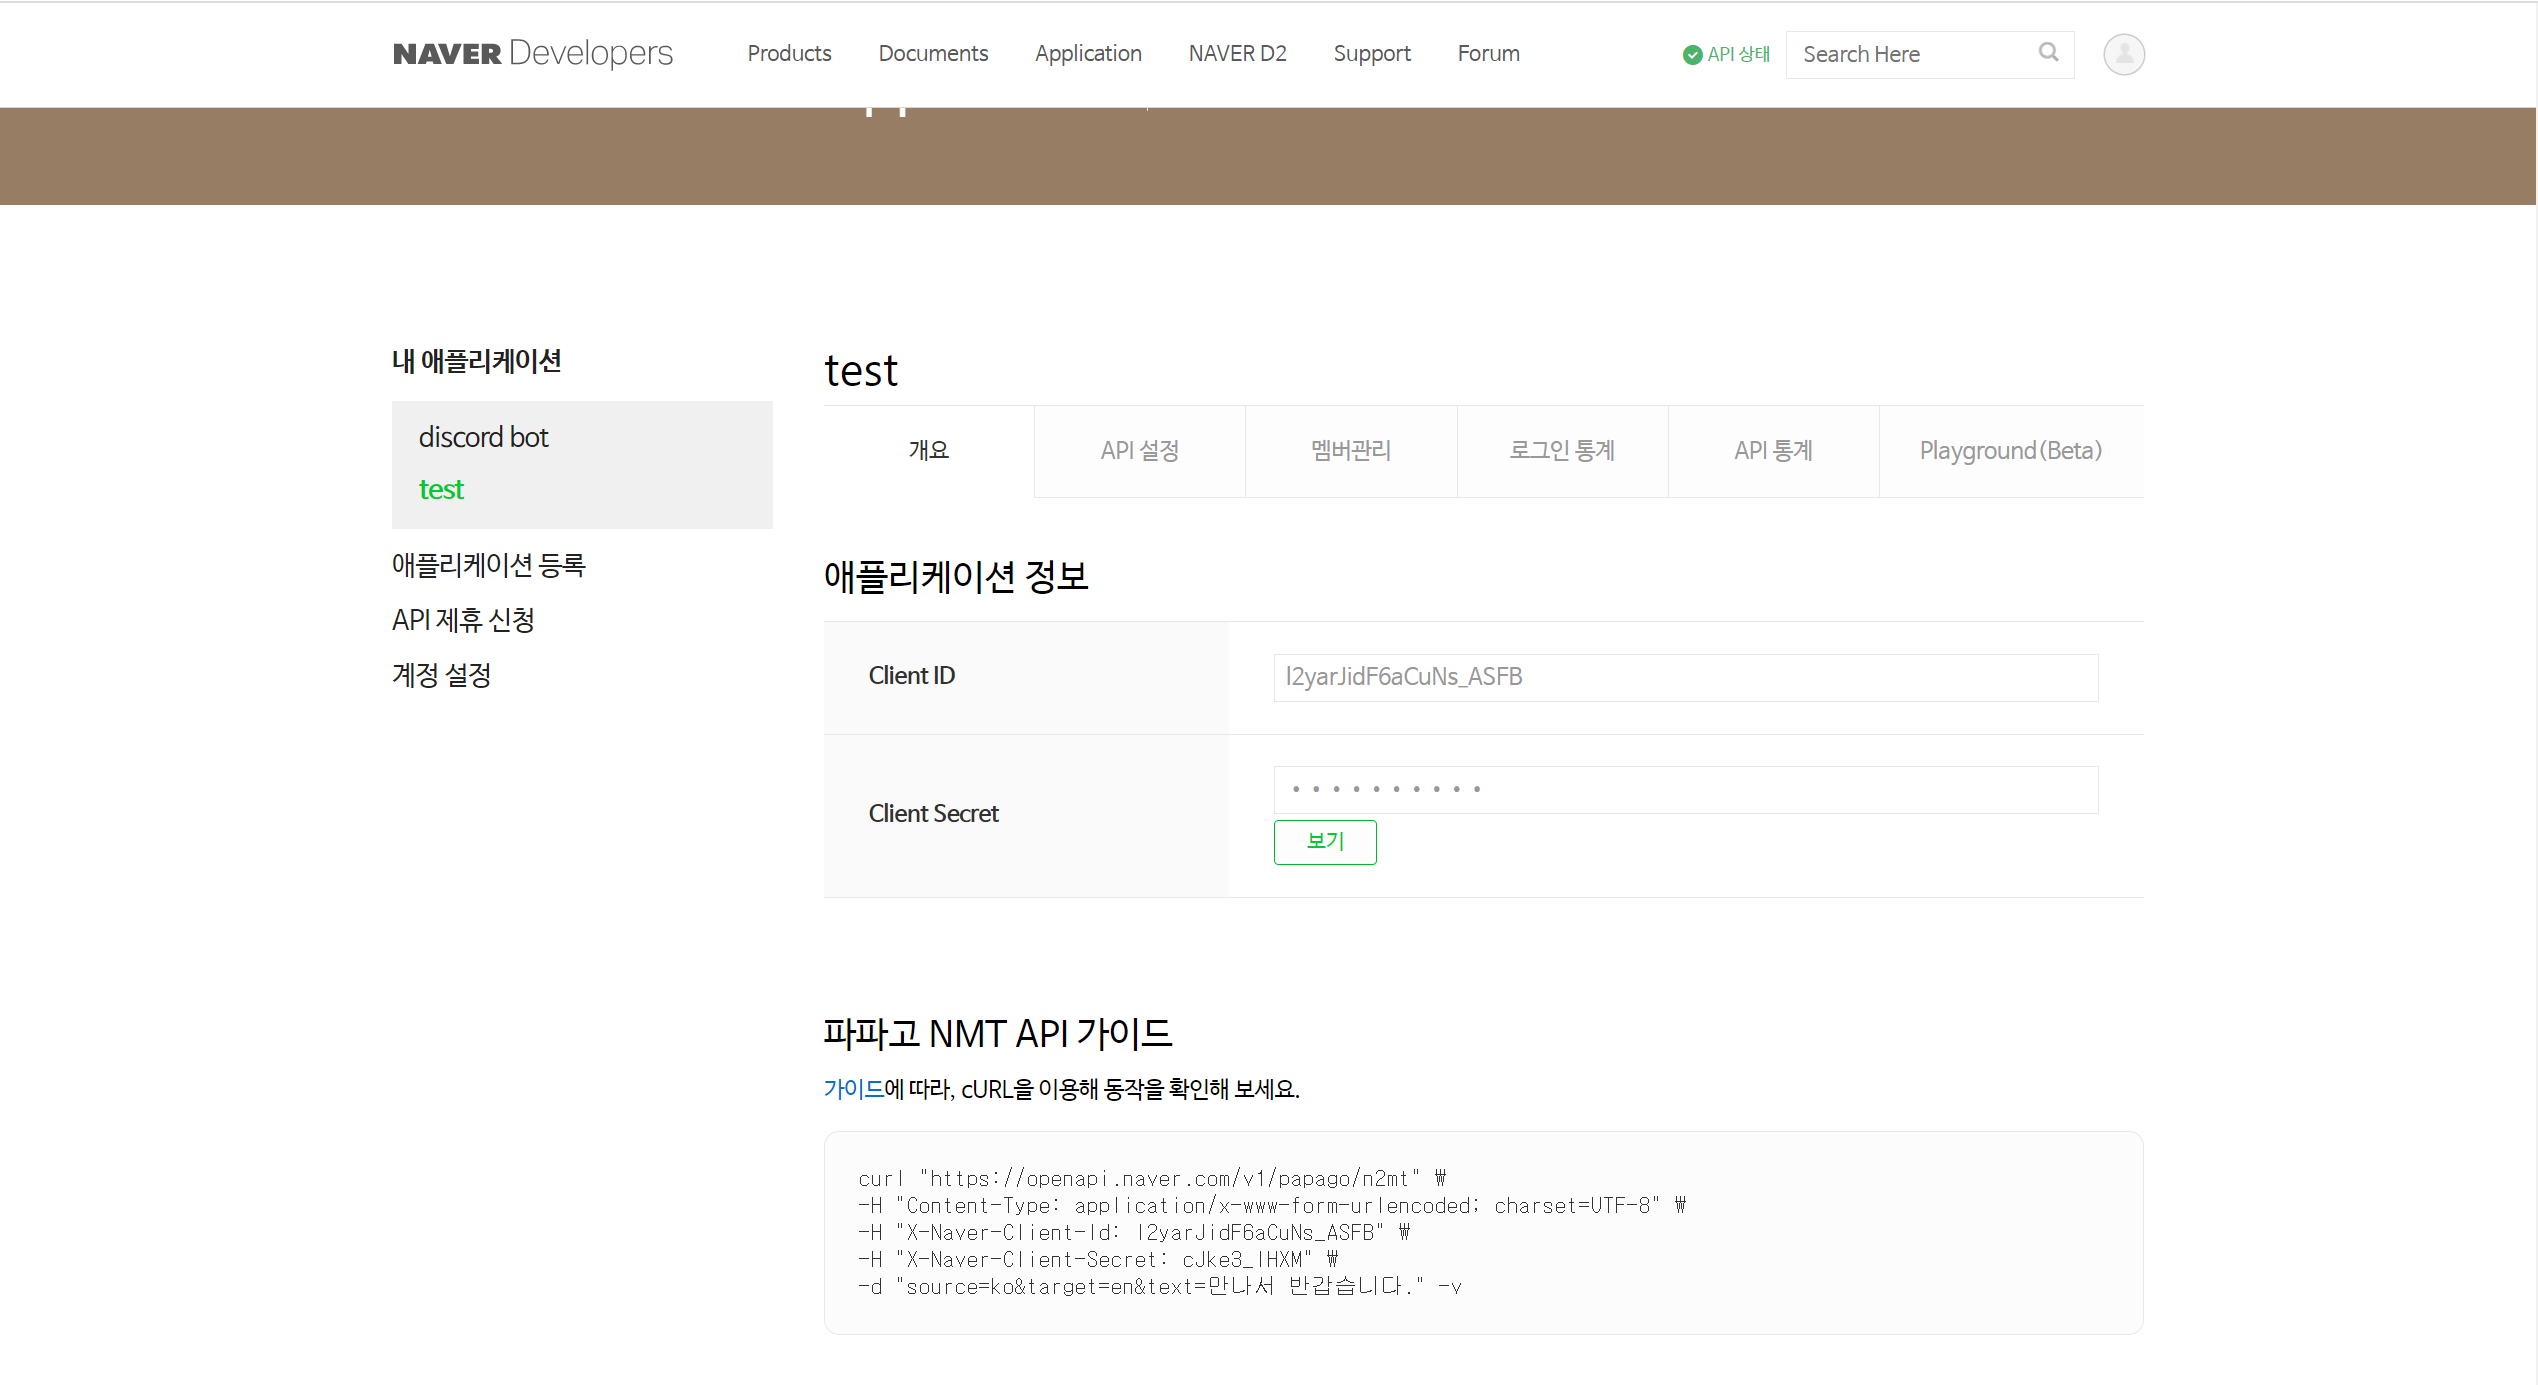The width and height of the screenshot is (2538, 1385).
Task: Click the Client ID value field
Action: (x=1685, y=677)
